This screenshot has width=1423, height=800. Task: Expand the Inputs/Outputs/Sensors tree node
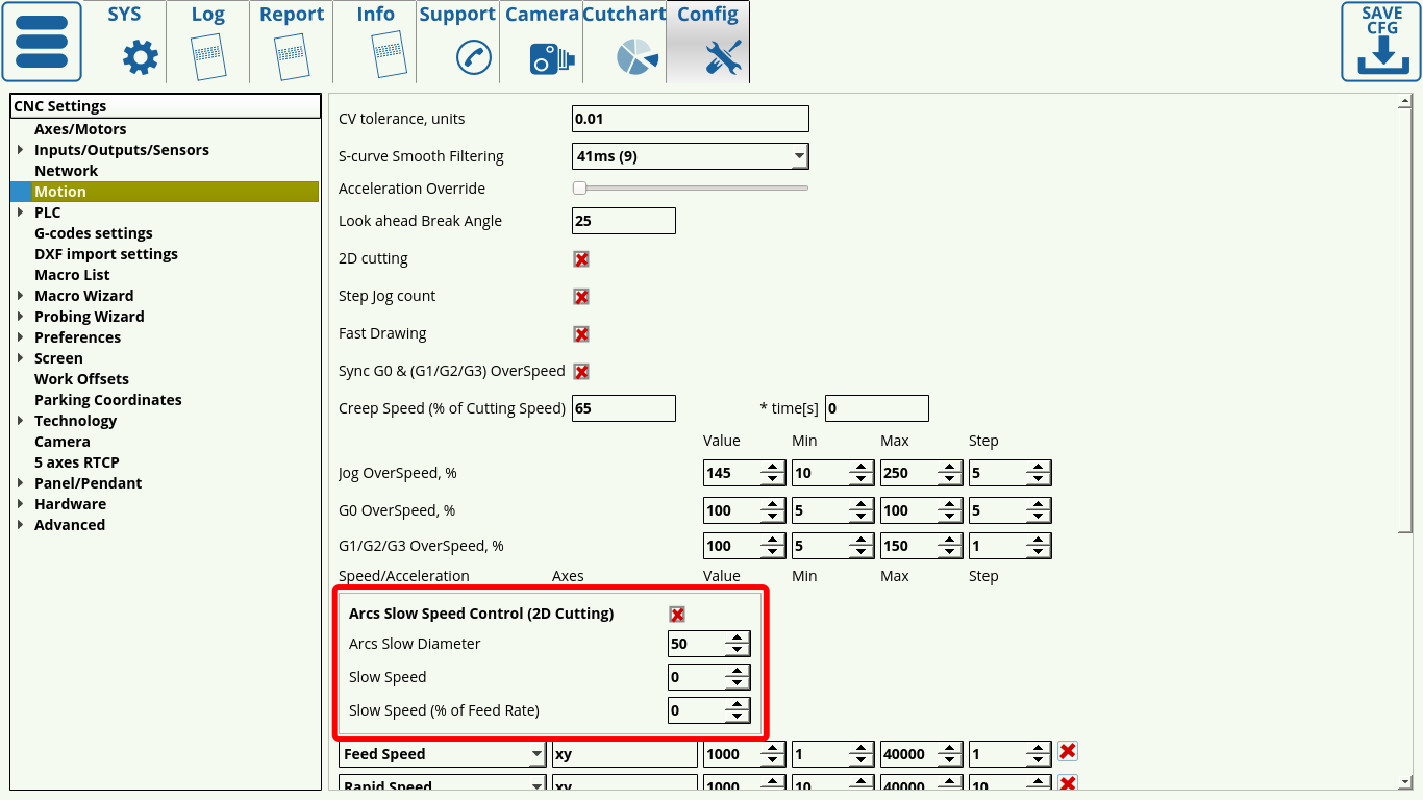(x=21, y=150)
